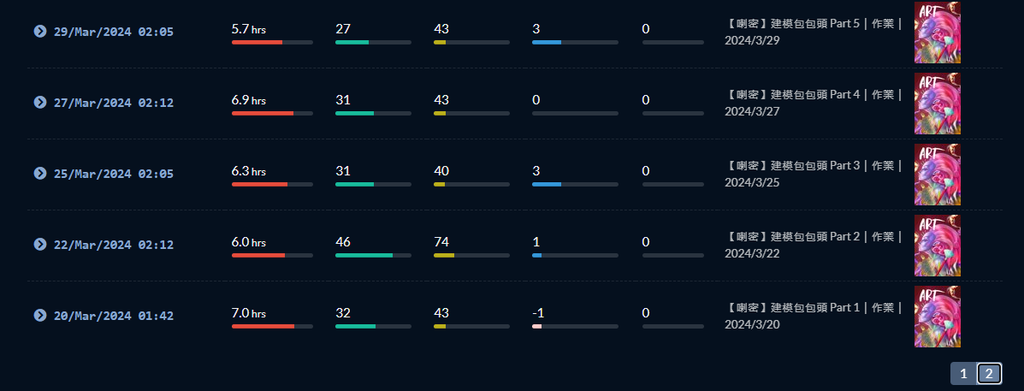Open the Part 4 stream thumbnail
Image resolution: width=1024 pixels, height=391 pixels.
(937, 103)
